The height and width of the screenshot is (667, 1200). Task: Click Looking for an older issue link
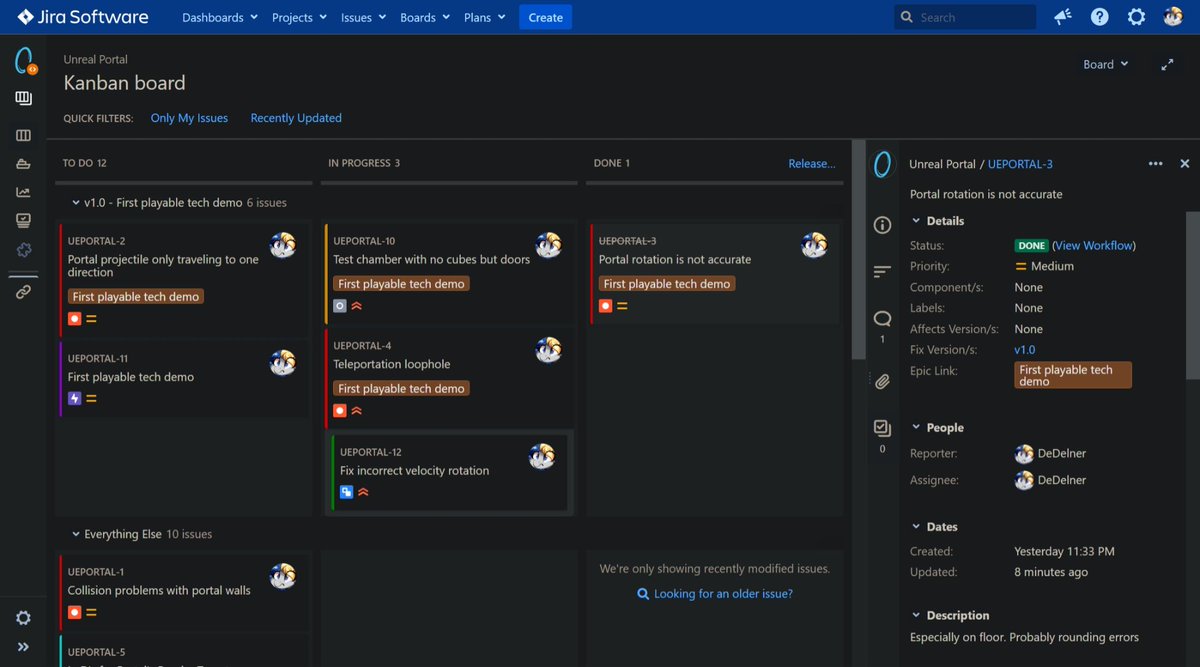(x=723, y=594)
